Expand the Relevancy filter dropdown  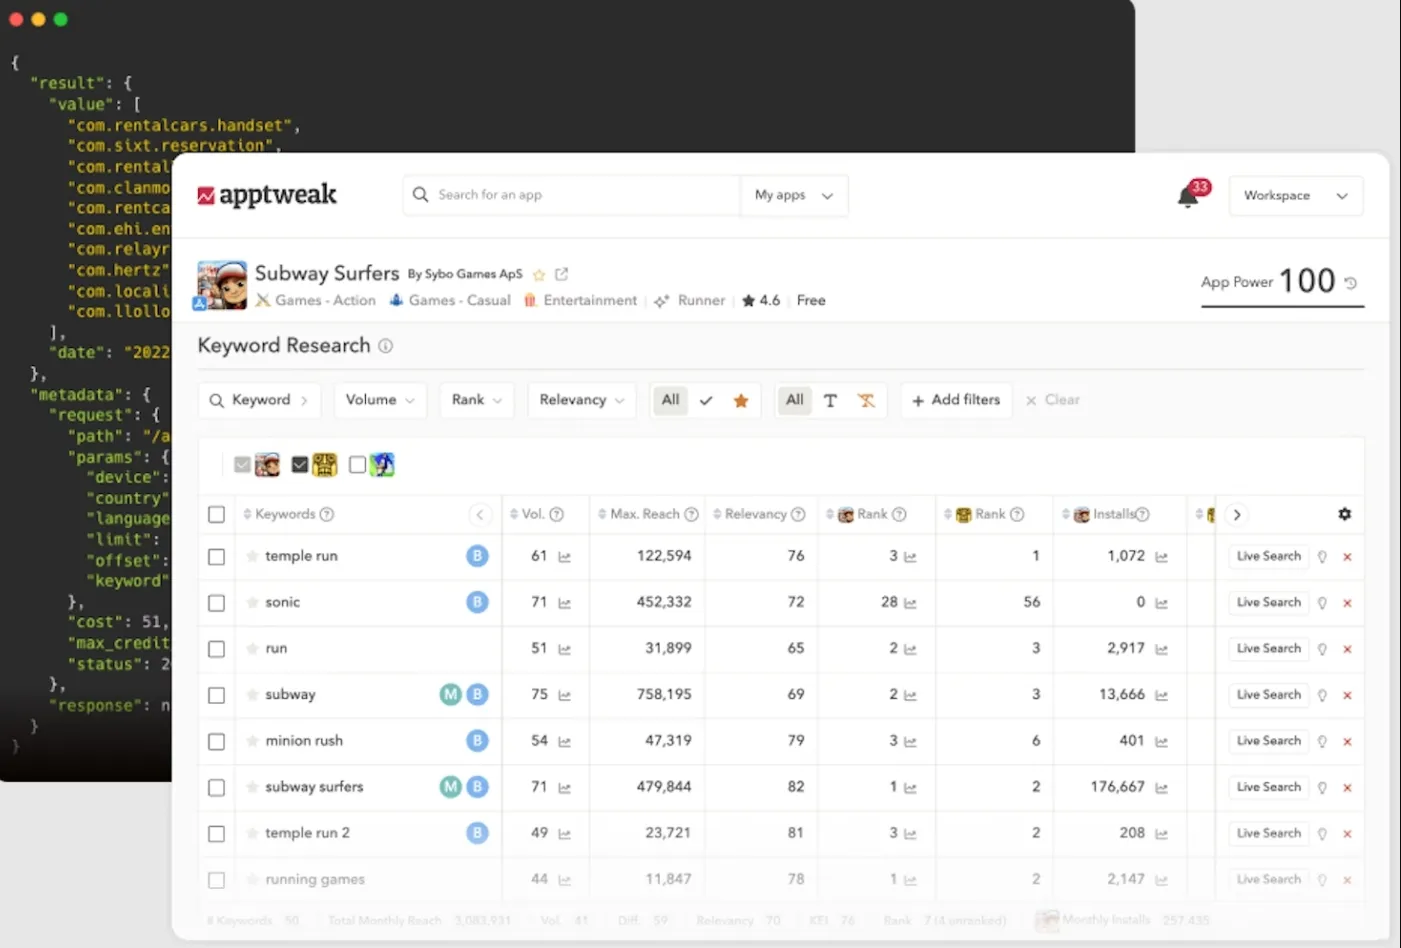(581, 400)
